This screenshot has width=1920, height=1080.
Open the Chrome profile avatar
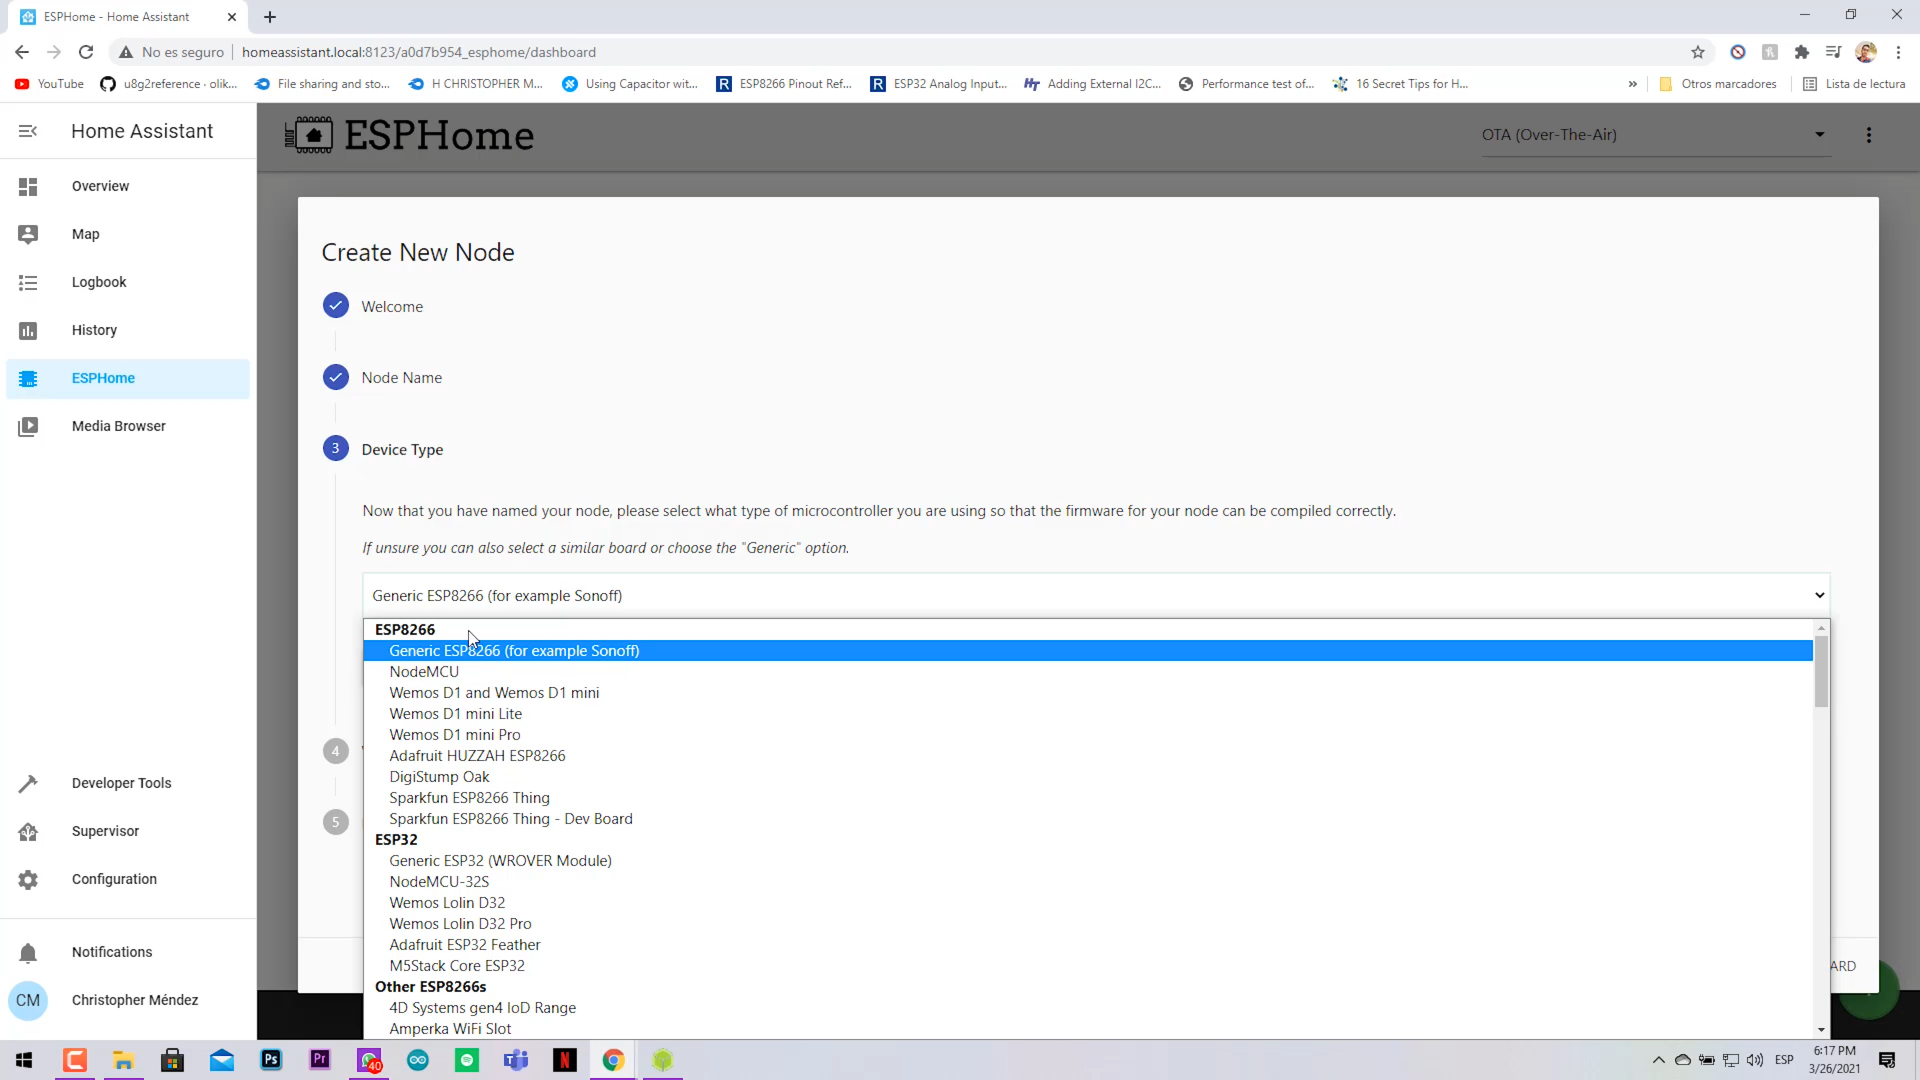tap(1866, 52)
